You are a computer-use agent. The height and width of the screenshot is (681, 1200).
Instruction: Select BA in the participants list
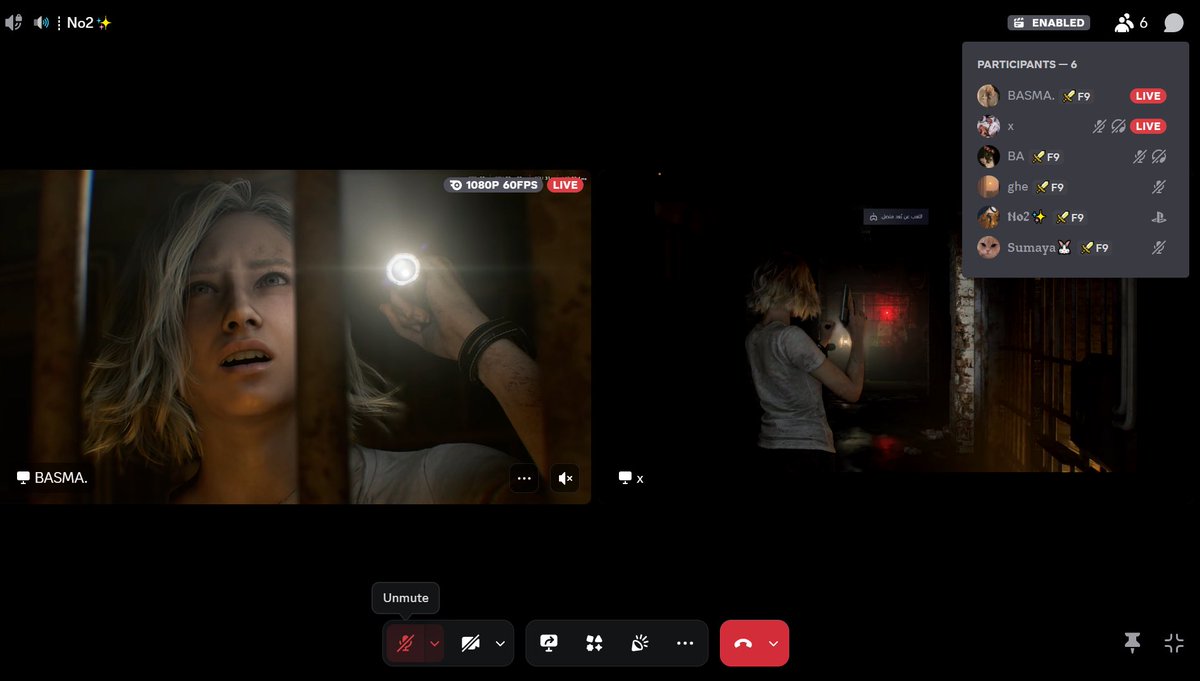[x=1075, y=156]
